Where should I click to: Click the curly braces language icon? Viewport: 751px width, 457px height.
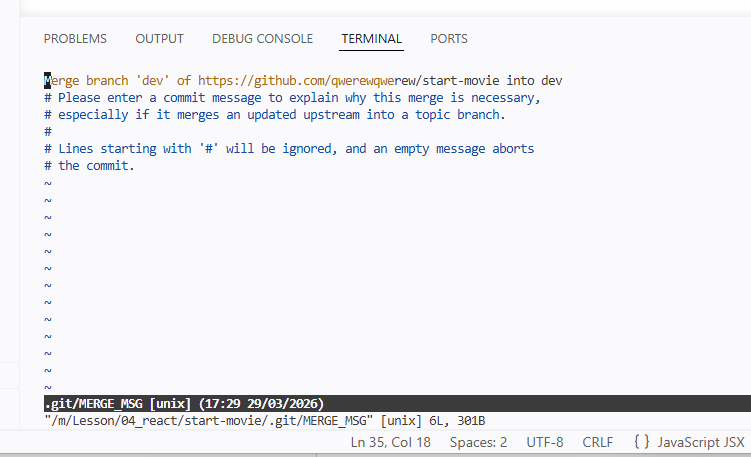[642, 442]
